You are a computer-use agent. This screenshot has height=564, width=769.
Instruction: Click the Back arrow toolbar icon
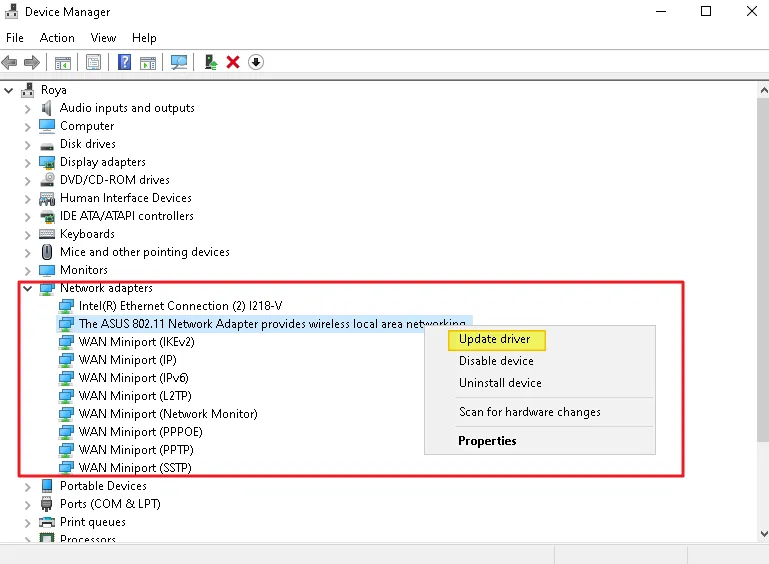coord(9,62)
